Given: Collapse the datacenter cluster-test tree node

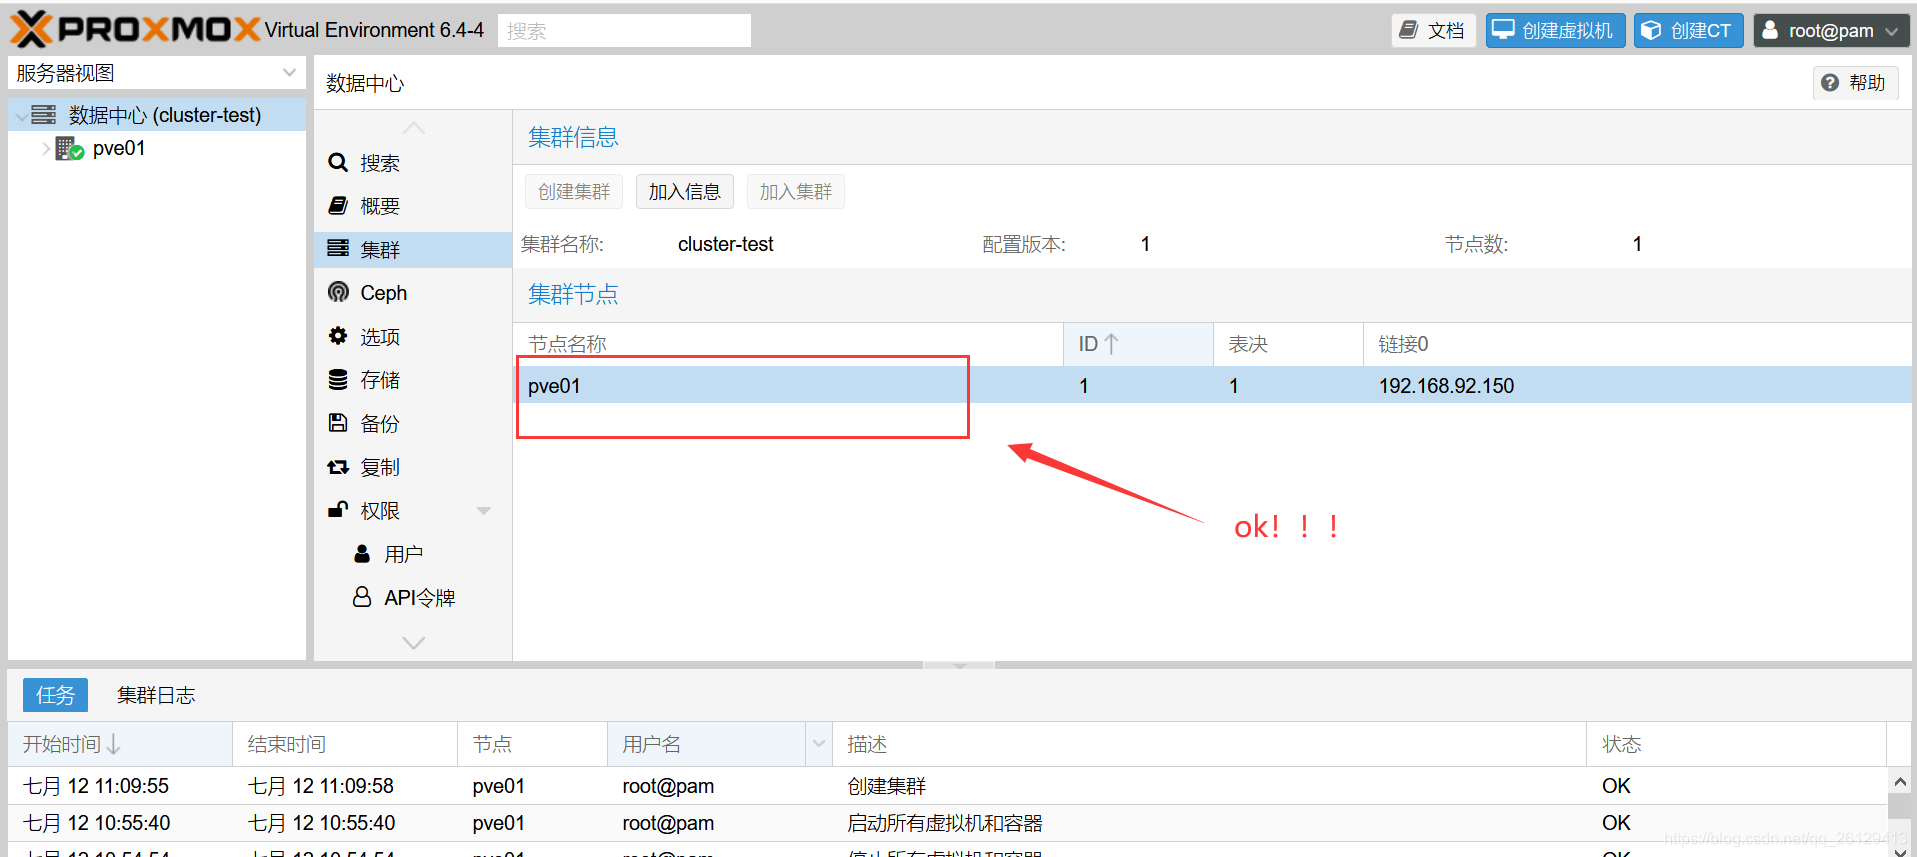Looking at the screenshot, I should (21, 116).
